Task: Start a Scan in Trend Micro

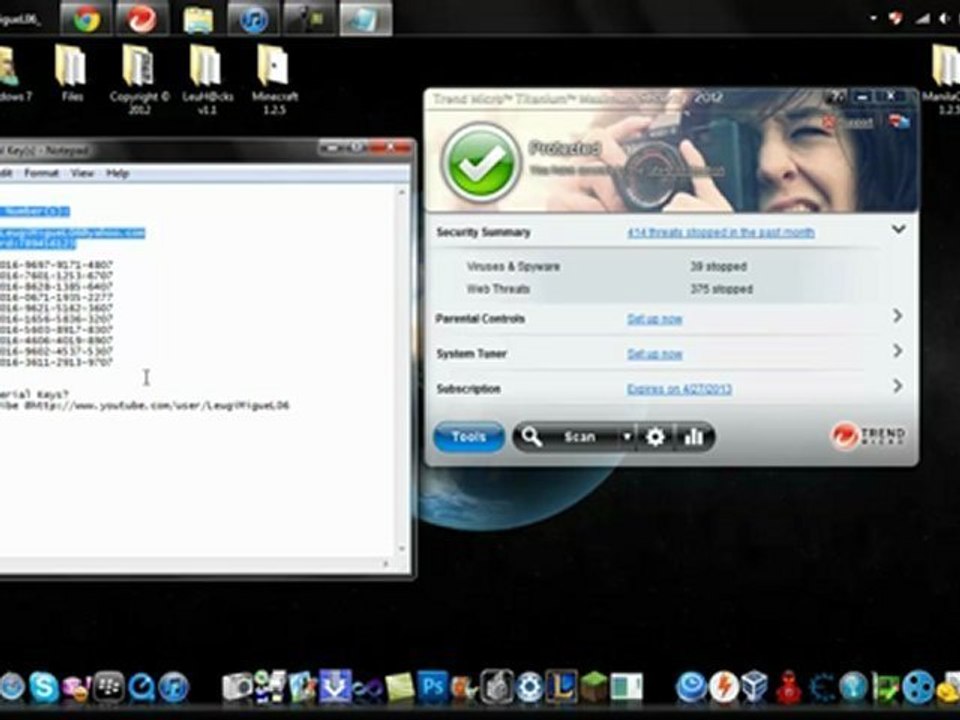Action: click(x=579, y=437)
